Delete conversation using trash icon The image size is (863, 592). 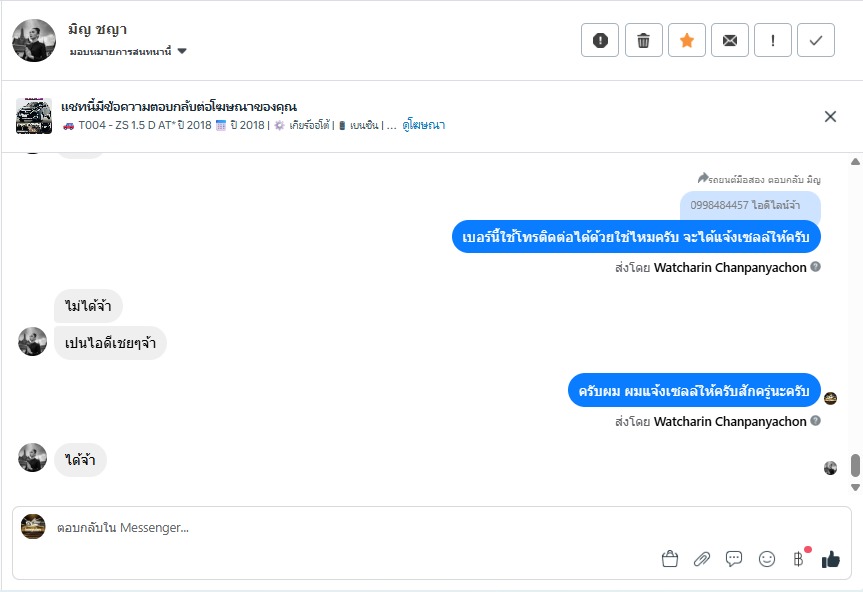pyautogui.click(x=643, y=40)
